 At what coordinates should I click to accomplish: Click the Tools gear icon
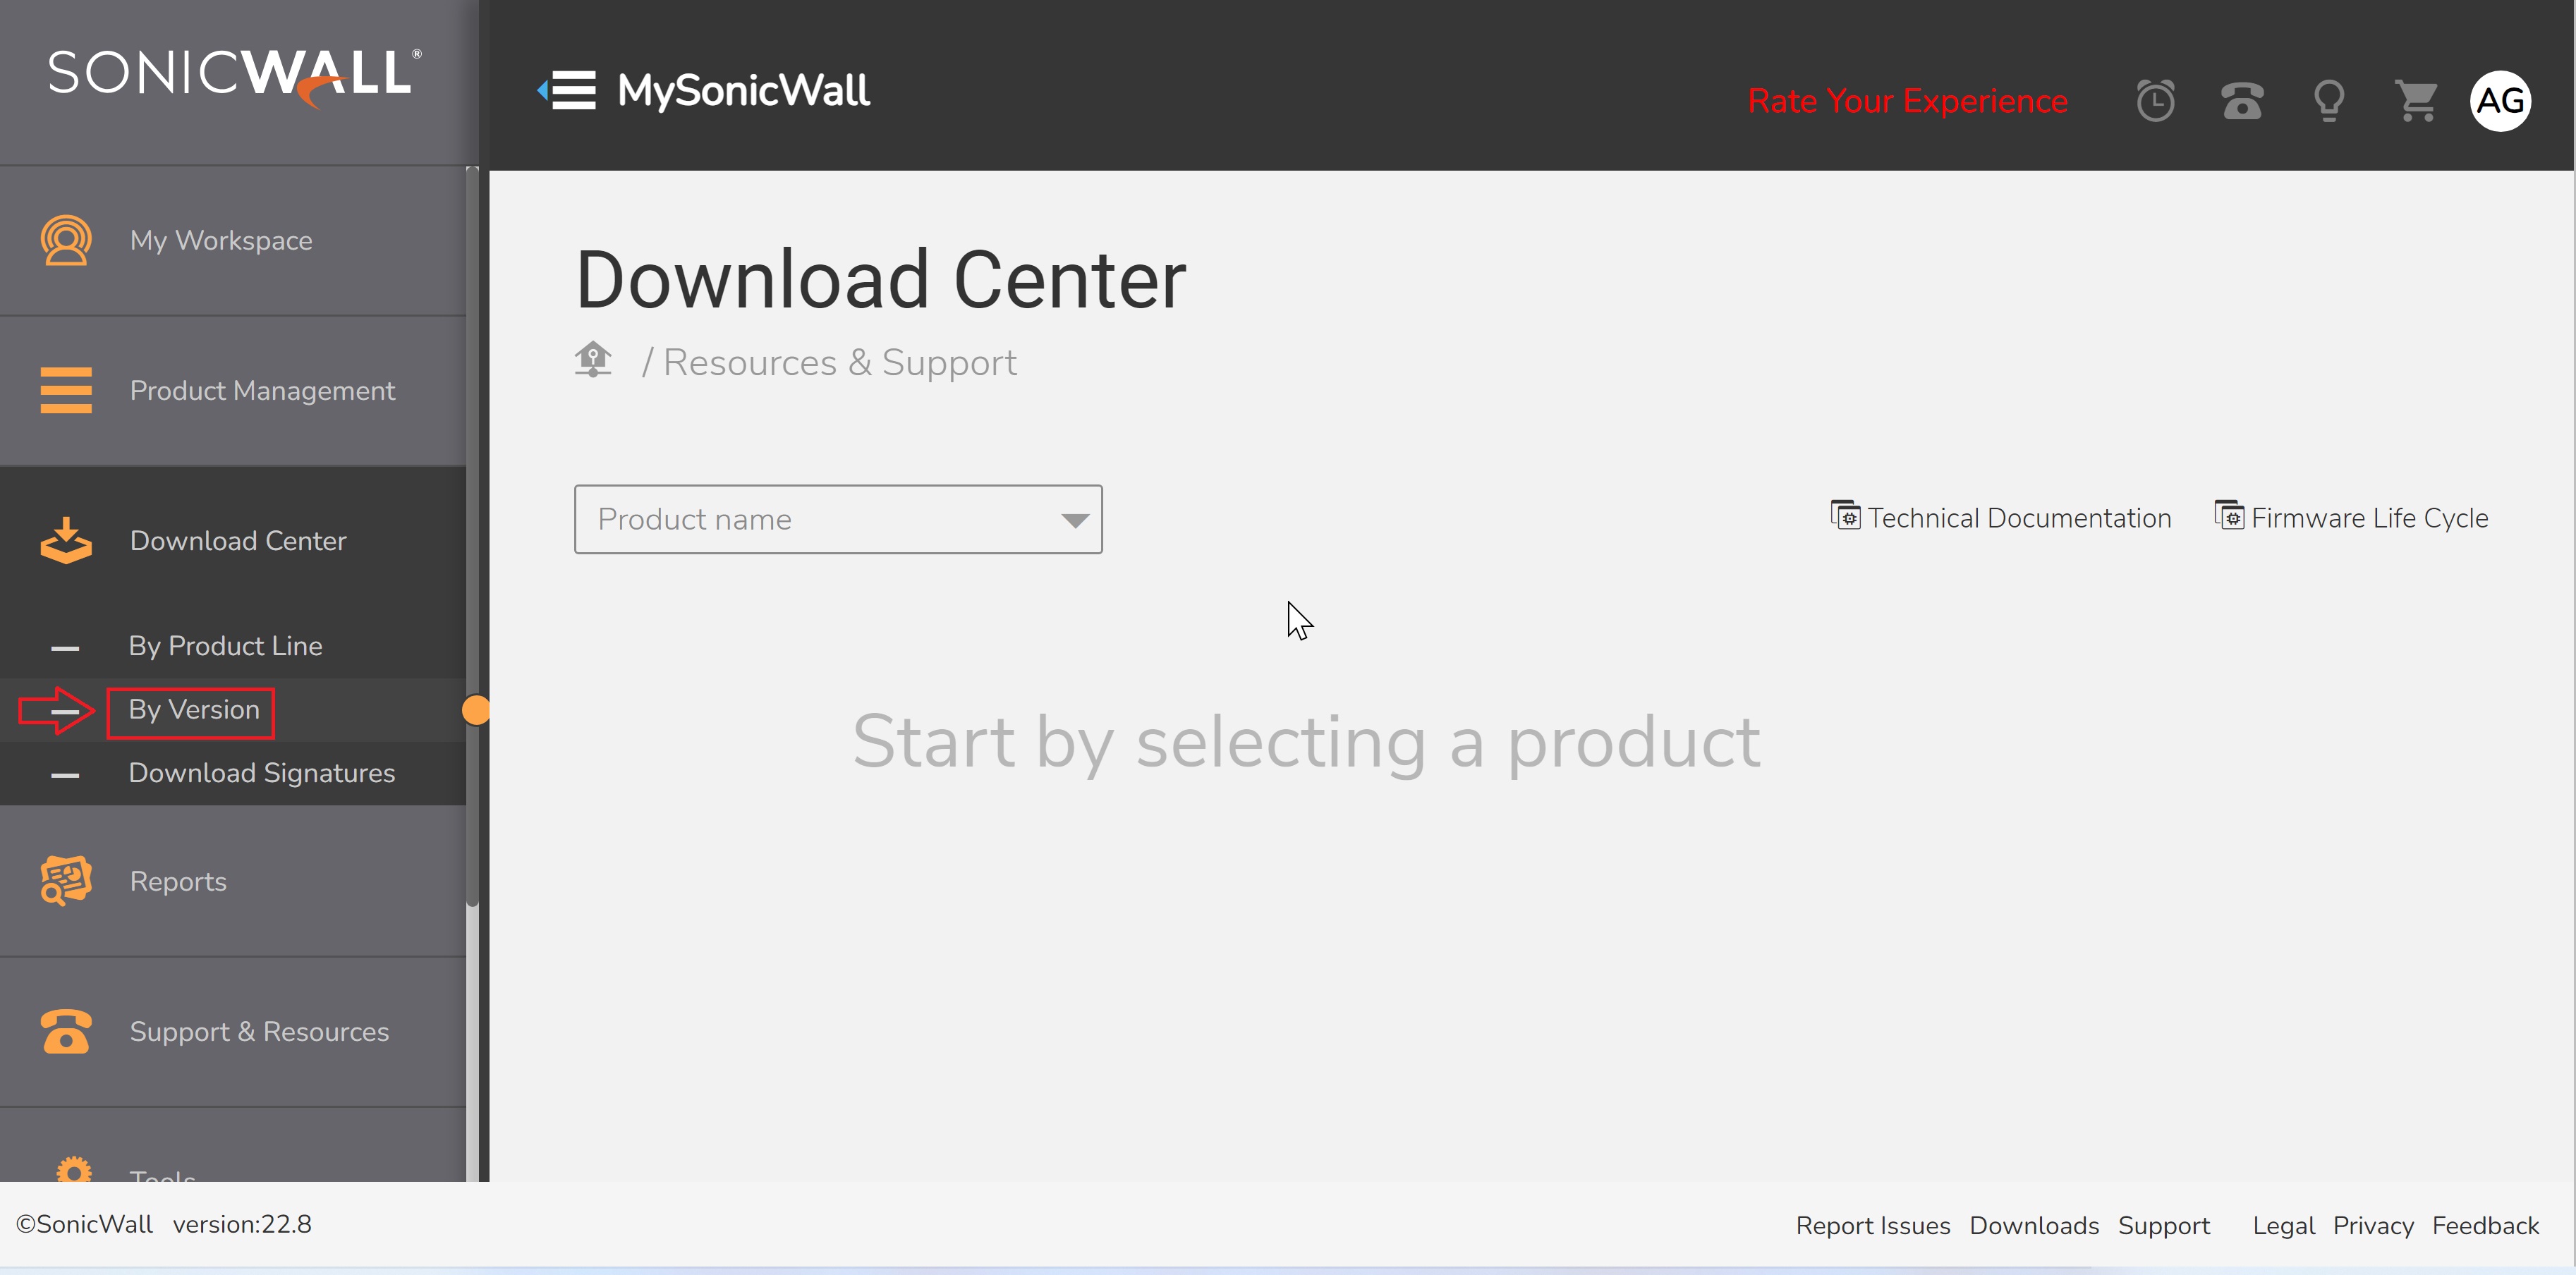[74, 1169]
